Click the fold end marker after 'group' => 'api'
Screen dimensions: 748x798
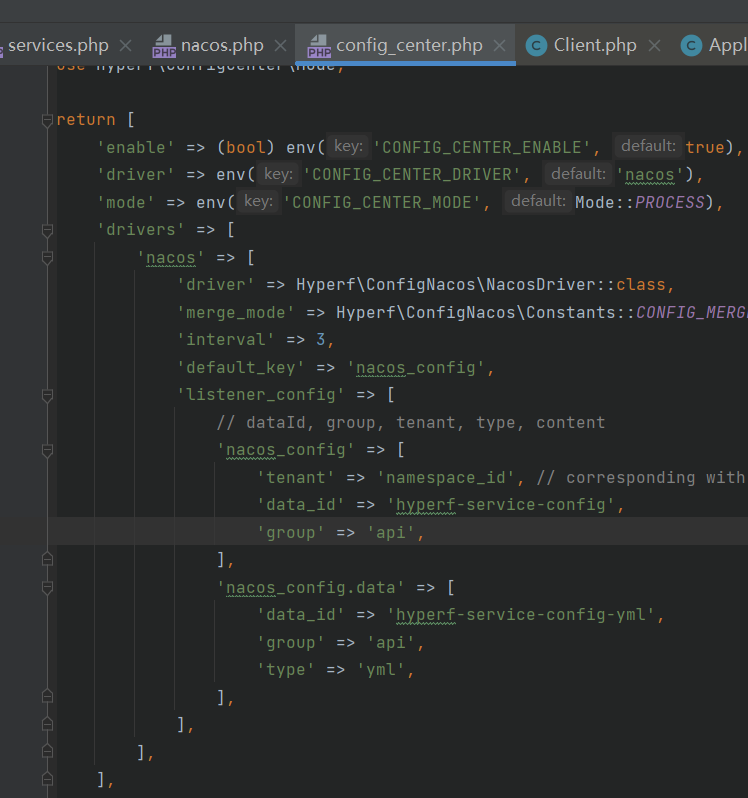(47, 559)
